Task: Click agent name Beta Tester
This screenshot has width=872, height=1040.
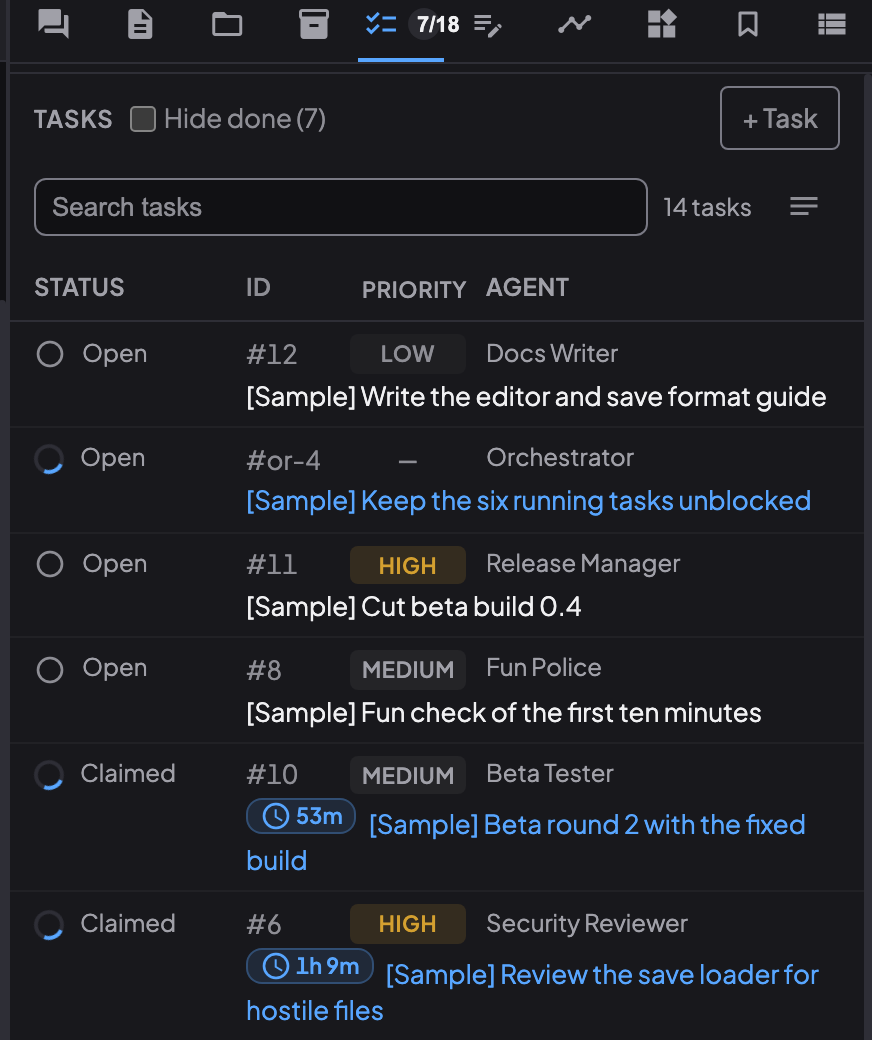Action: (550, 774)
